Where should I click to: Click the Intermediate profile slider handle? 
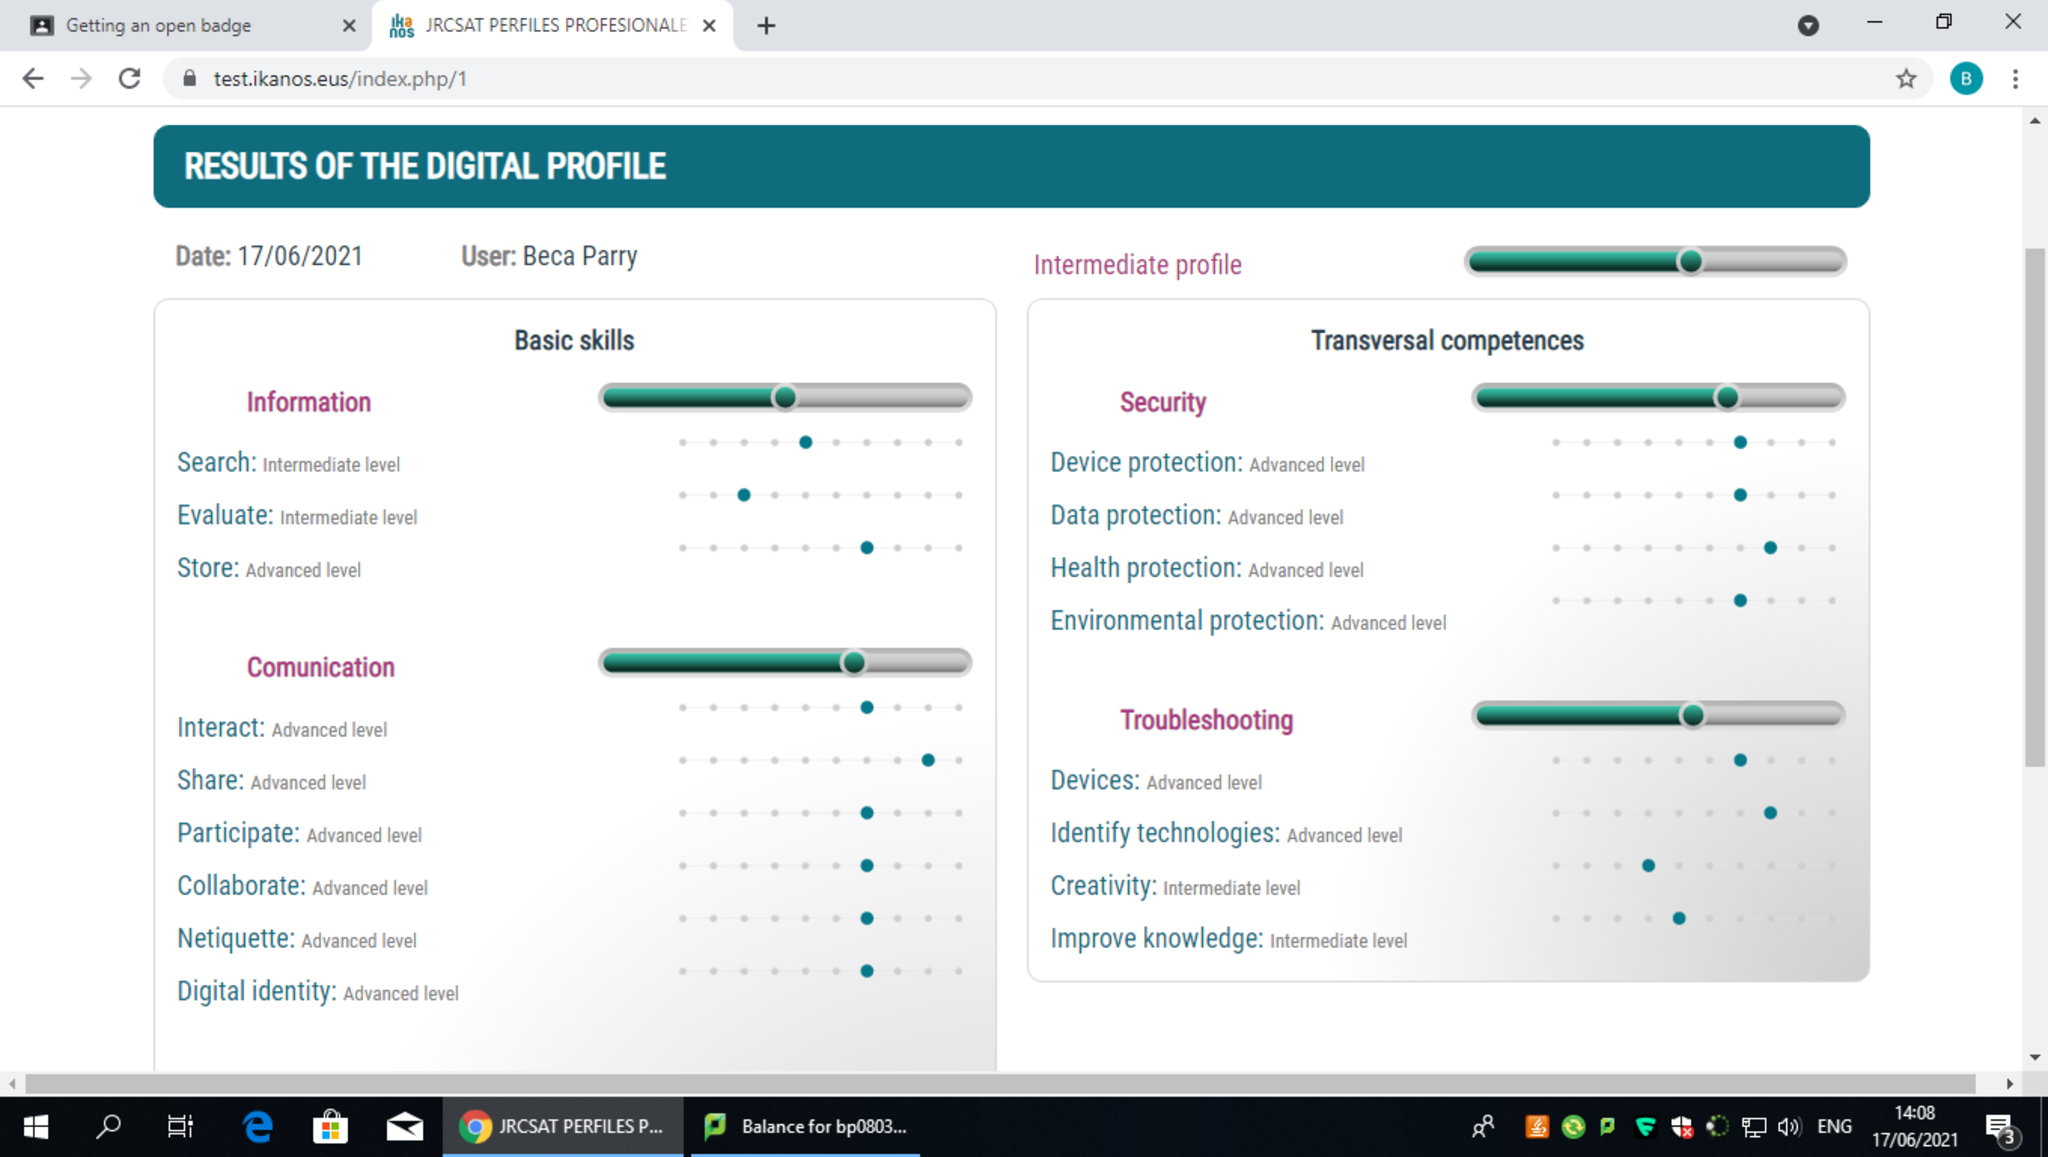click(1690, 262)
